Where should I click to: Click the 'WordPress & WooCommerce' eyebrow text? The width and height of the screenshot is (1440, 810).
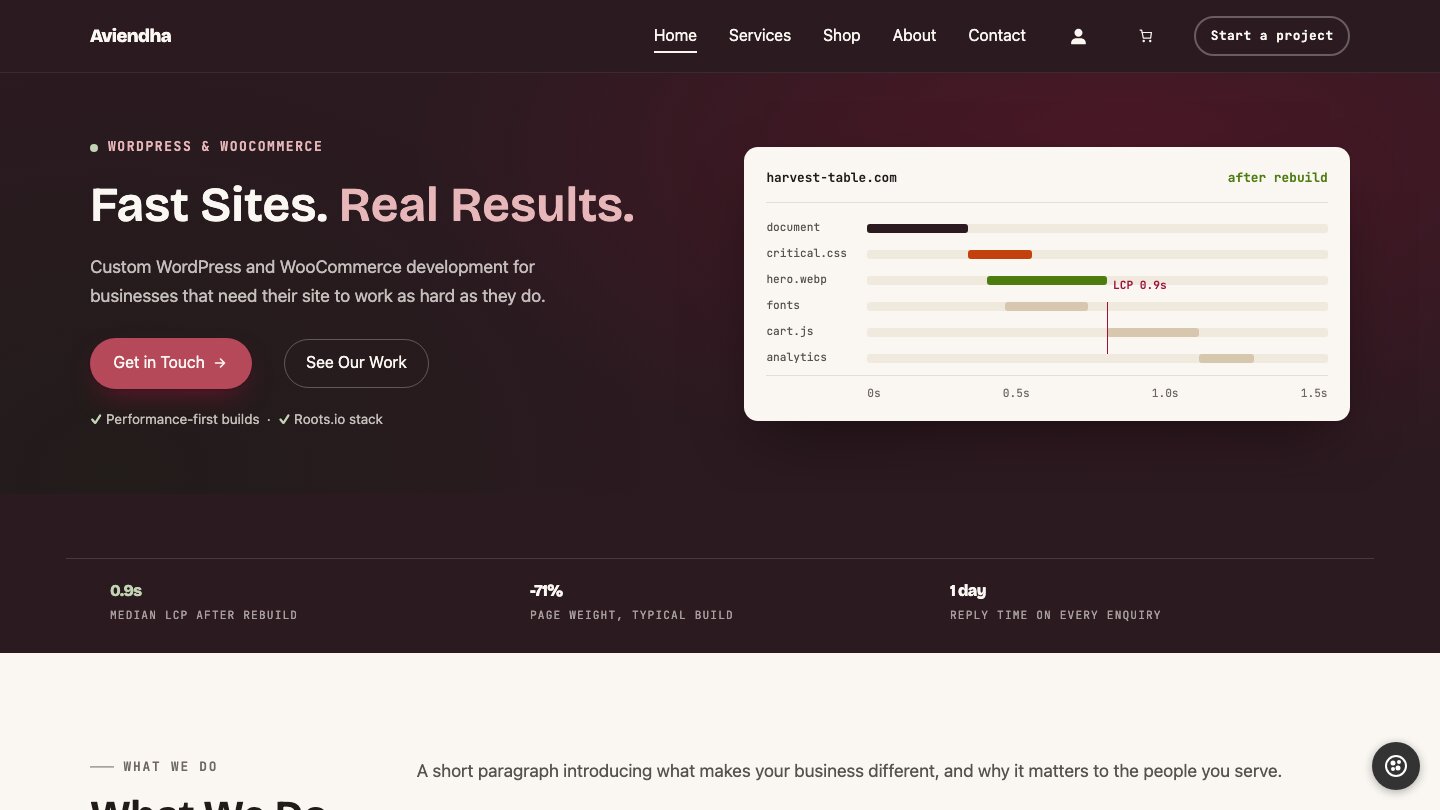coord(215,146)
